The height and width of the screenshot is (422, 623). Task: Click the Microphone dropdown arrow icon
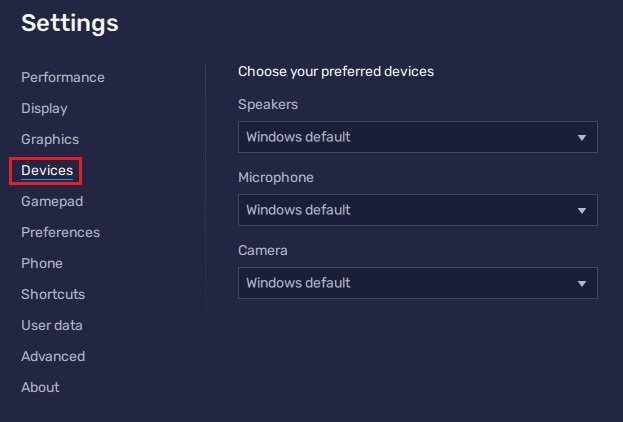(x=582, y=210)
